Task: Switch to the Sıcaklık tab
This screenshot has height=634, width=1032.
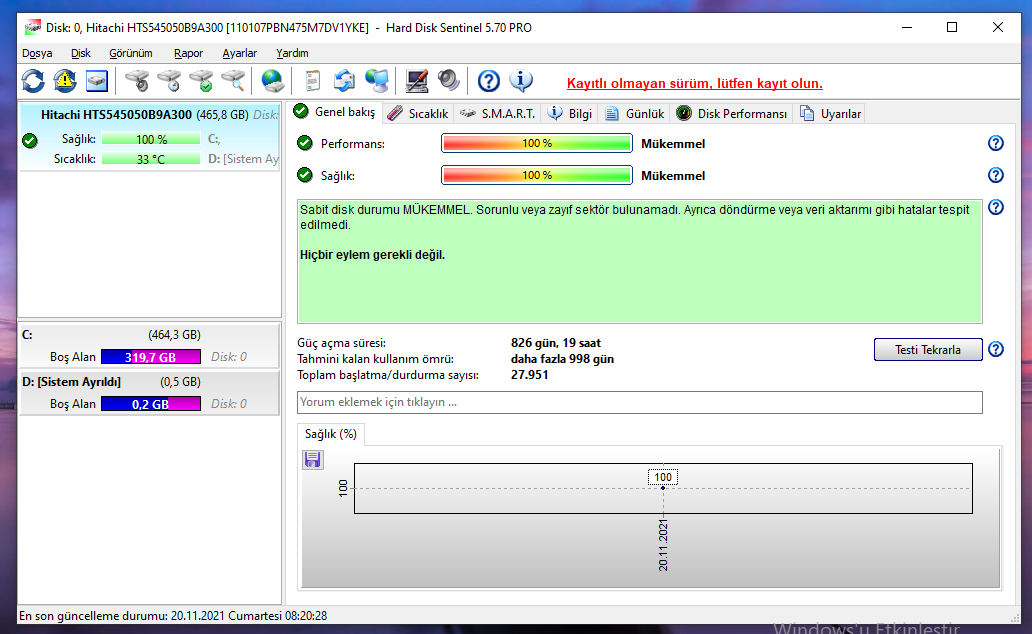Action: tap(418, 114)
